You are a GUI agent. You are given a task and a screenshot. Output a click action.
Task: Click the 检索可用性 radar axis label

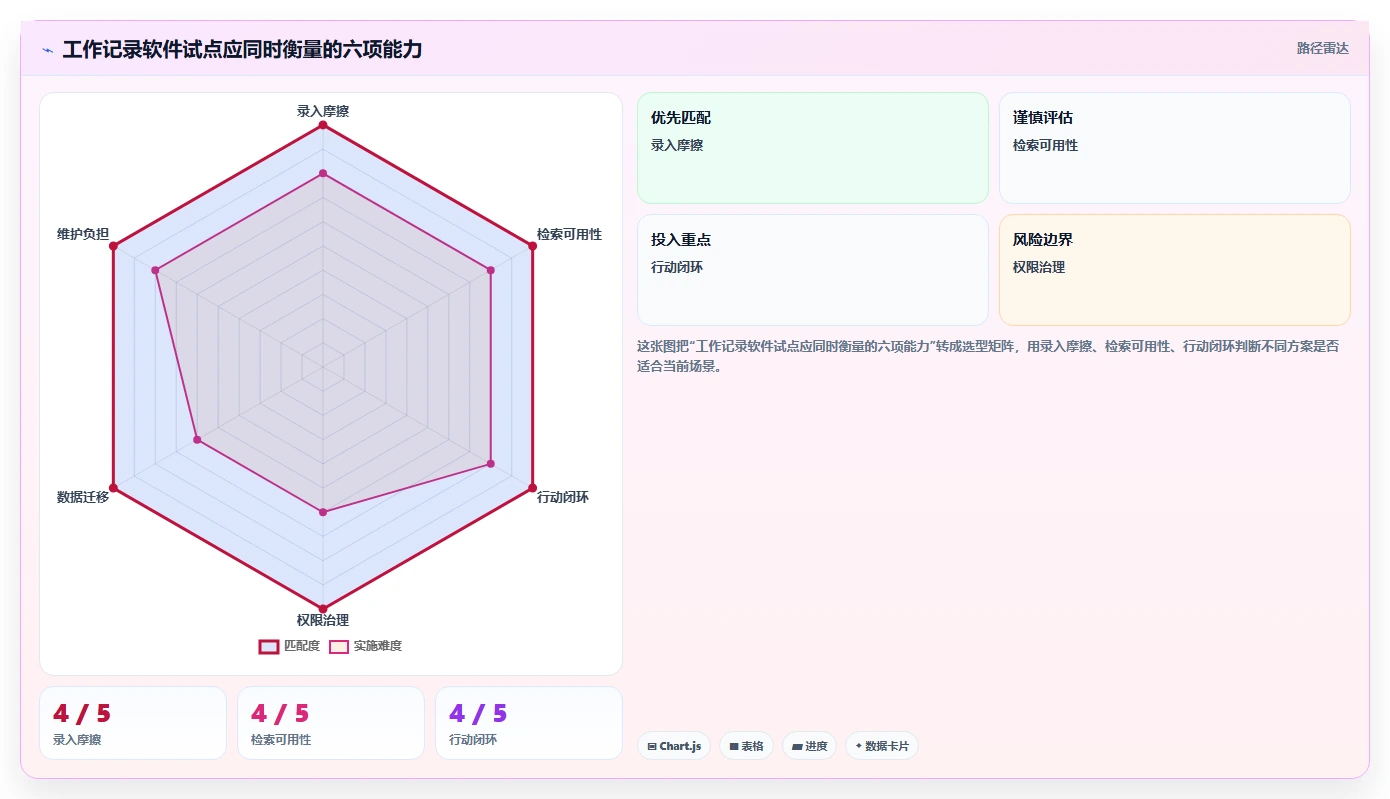569,234
